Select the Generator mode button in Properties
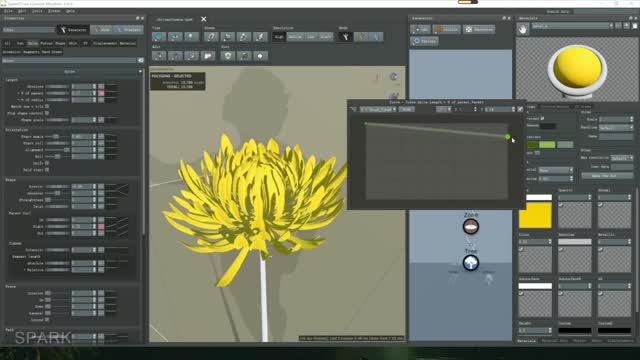 pyautogui.click(x=73, y=30)
